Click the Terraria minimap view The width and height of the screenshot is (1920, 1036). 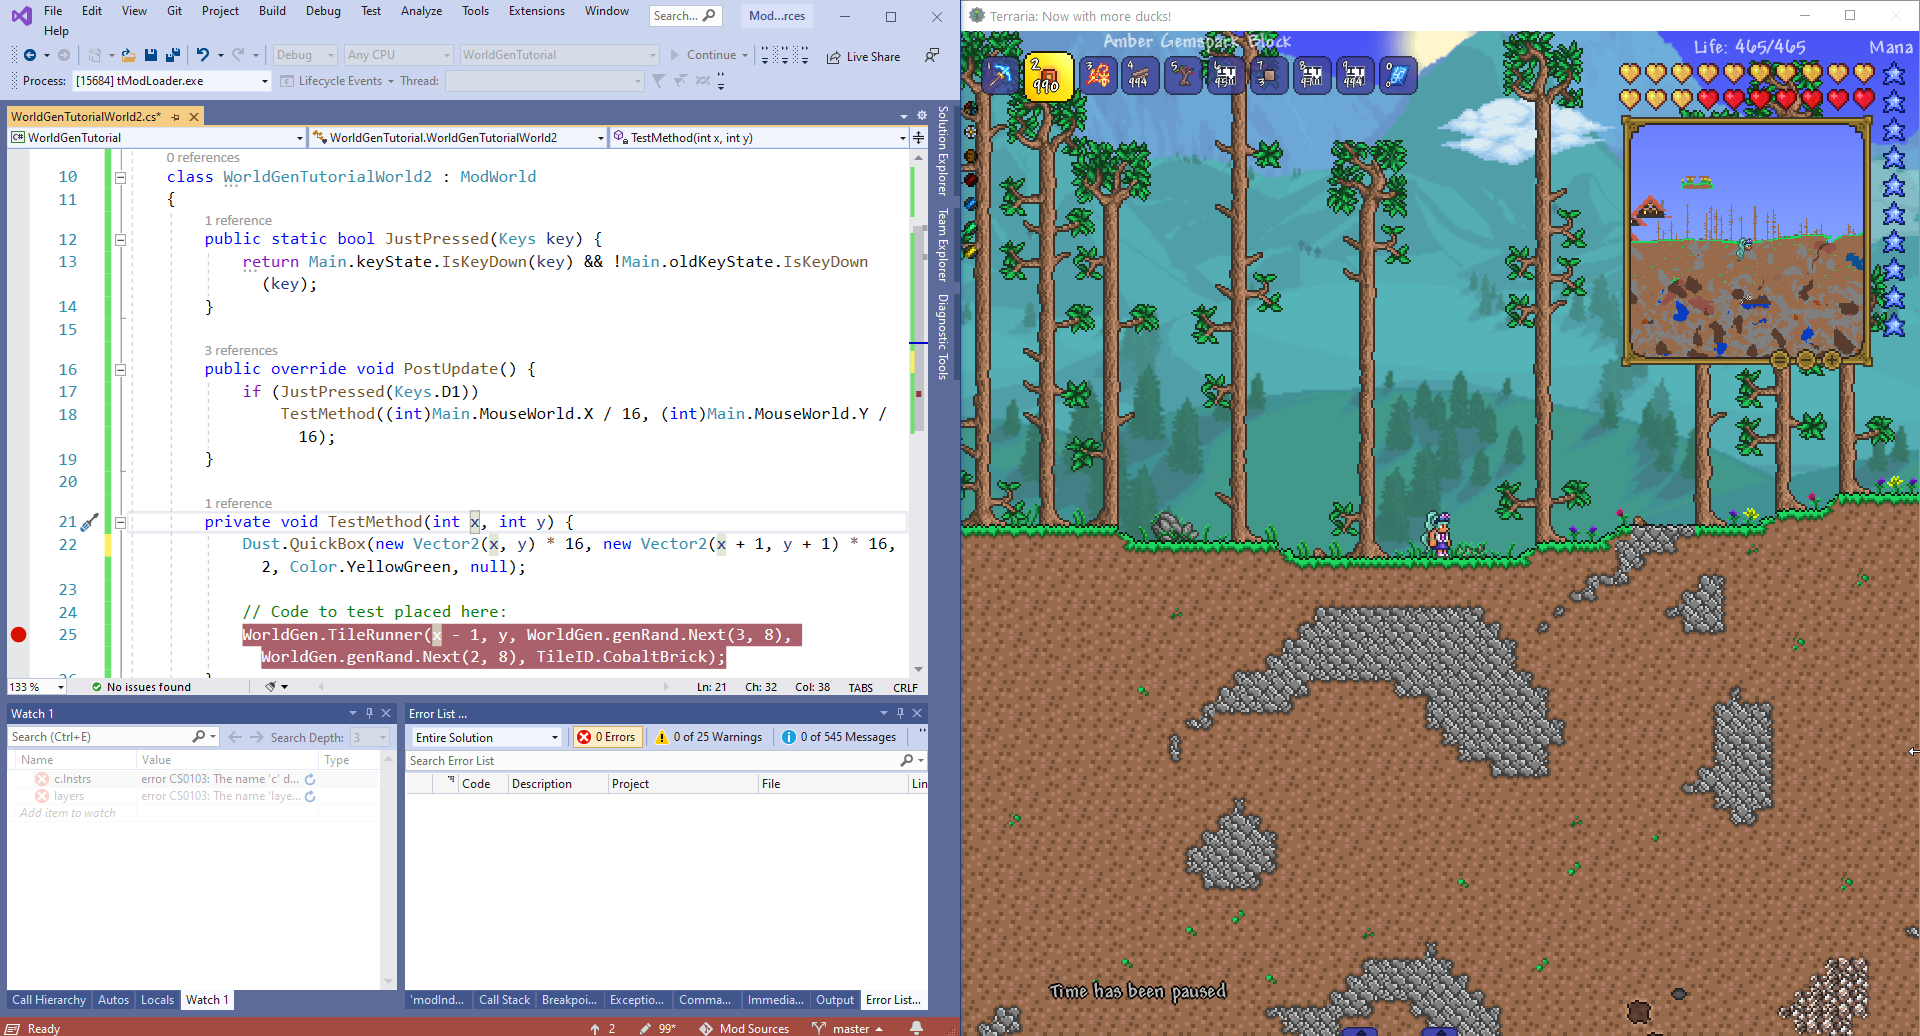point(1746,240)
